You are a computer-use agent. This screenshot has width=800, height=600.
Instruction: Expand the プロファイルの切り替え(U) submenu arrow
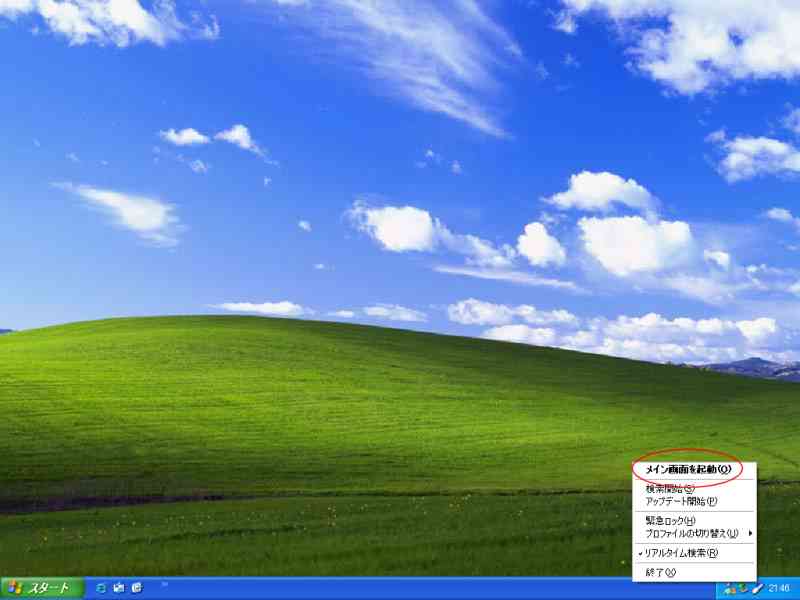pos(750,533)
